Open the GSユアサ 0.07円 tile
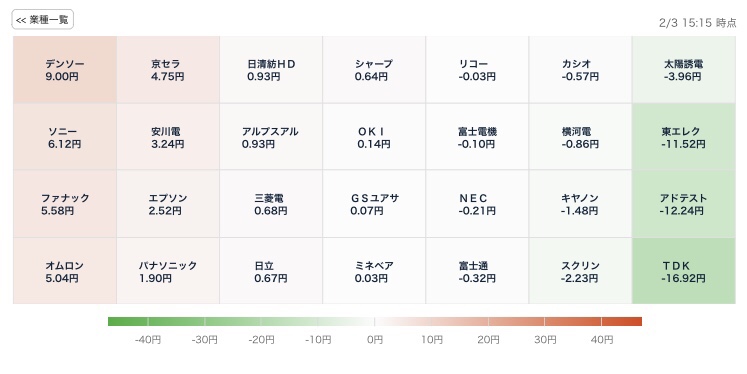Viewport: 747px width, 374px height. click(374, 204)
